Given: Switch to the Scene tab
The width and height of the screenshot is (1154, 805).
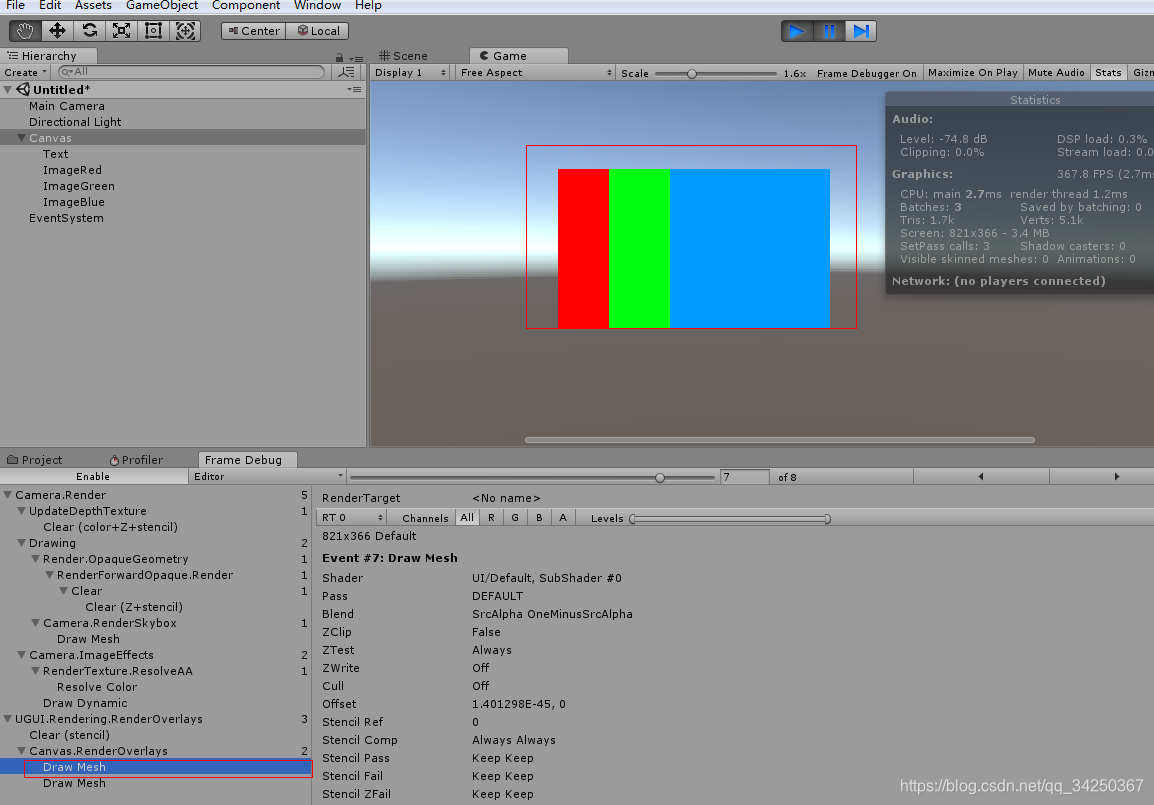Looking at the screenshot, I should pos(403,56).
